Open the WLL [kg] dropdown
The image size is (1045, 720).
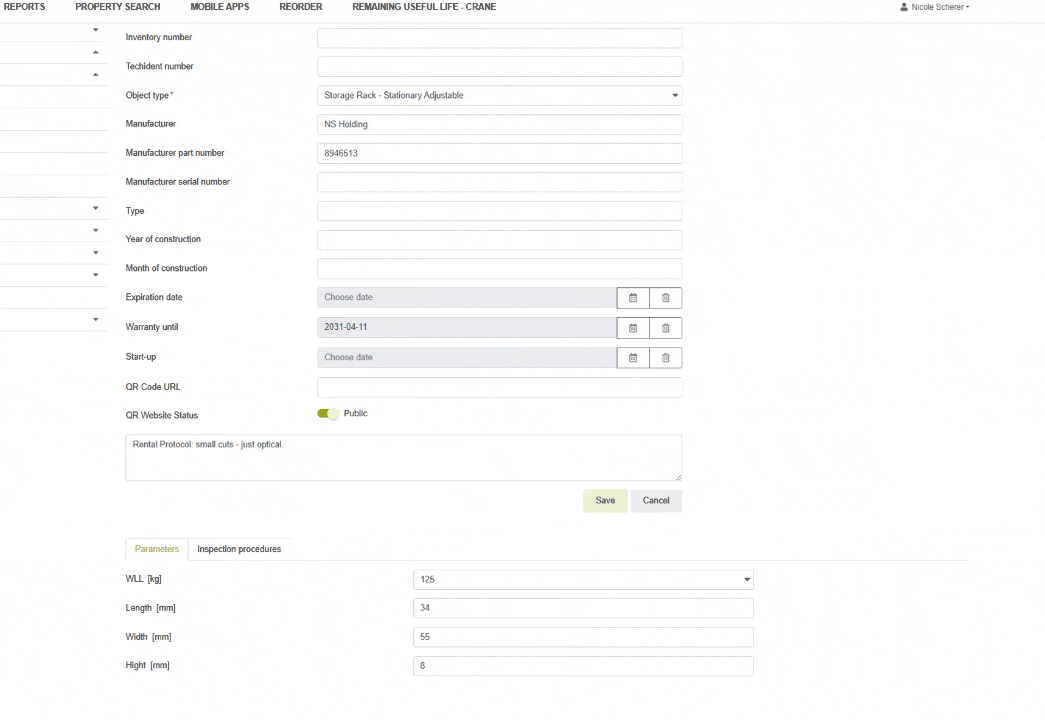(745, 578)
